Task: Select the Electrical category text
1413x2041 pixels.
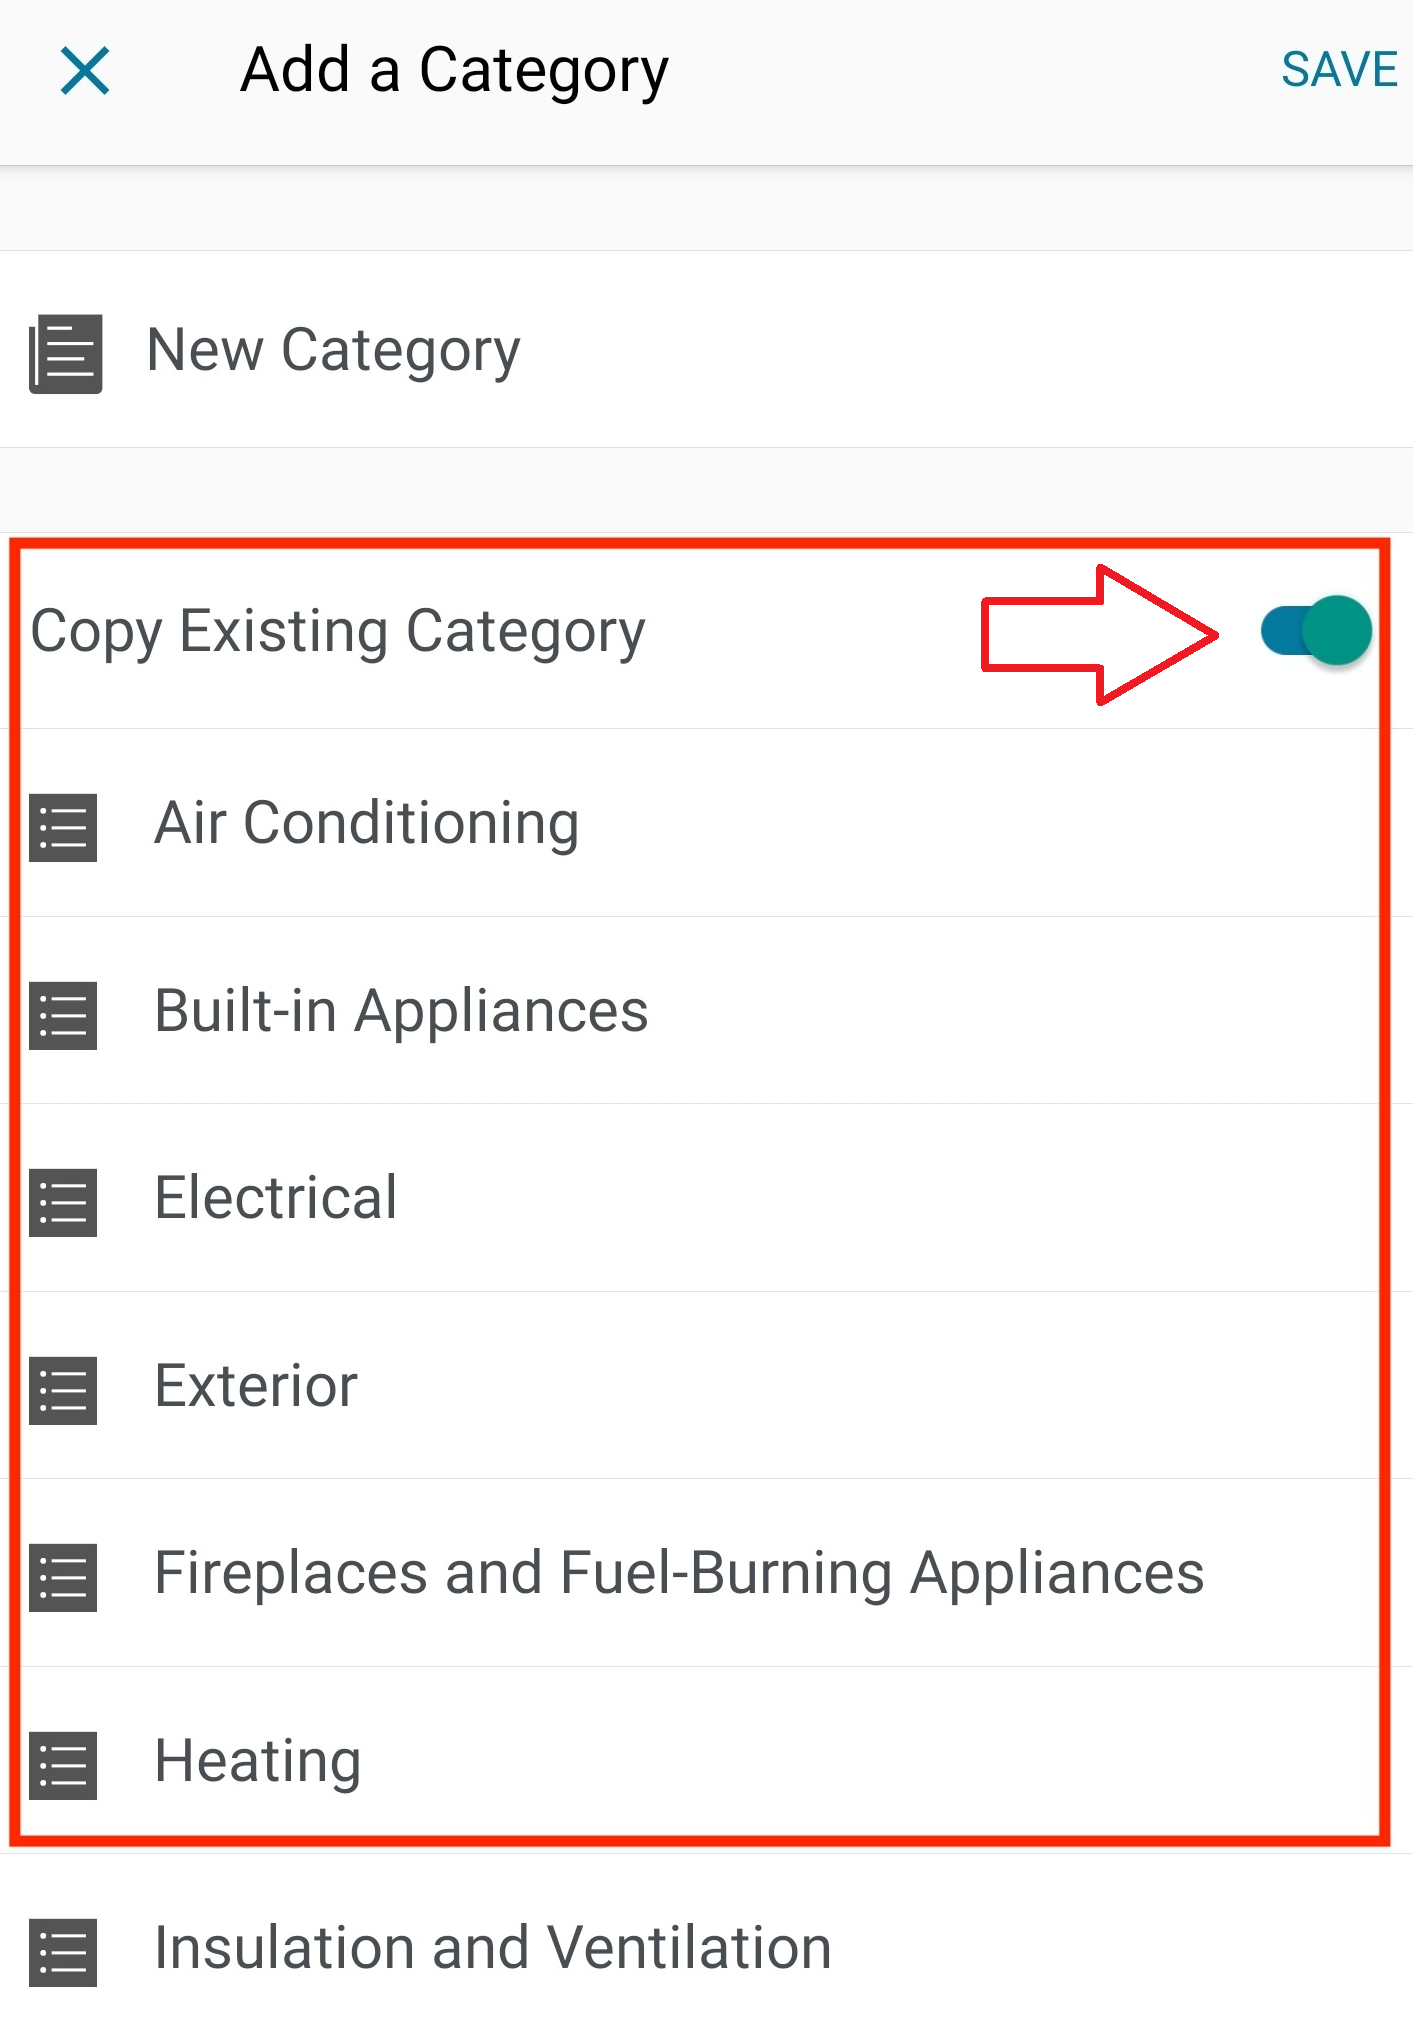Action: (x=276, y=1198)
